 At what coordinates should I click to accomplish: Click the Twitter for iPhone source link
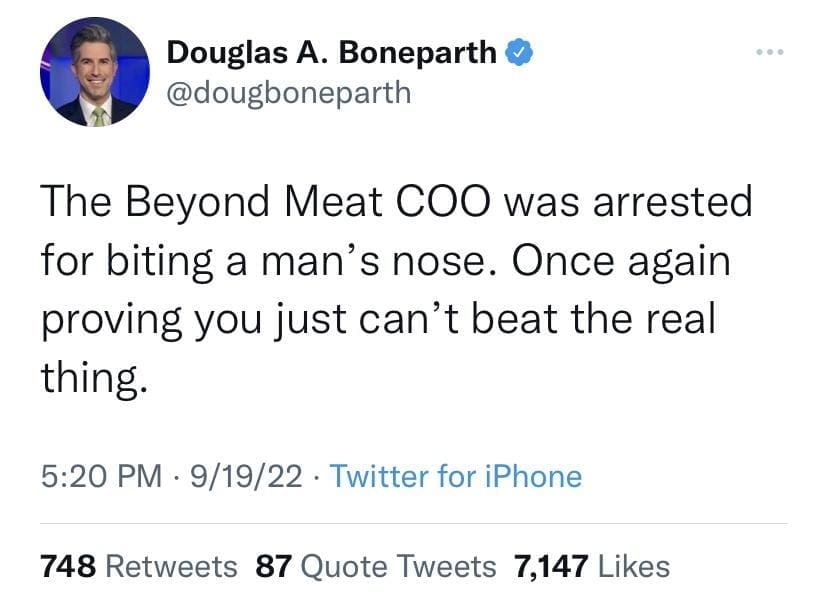coord(455,475)
